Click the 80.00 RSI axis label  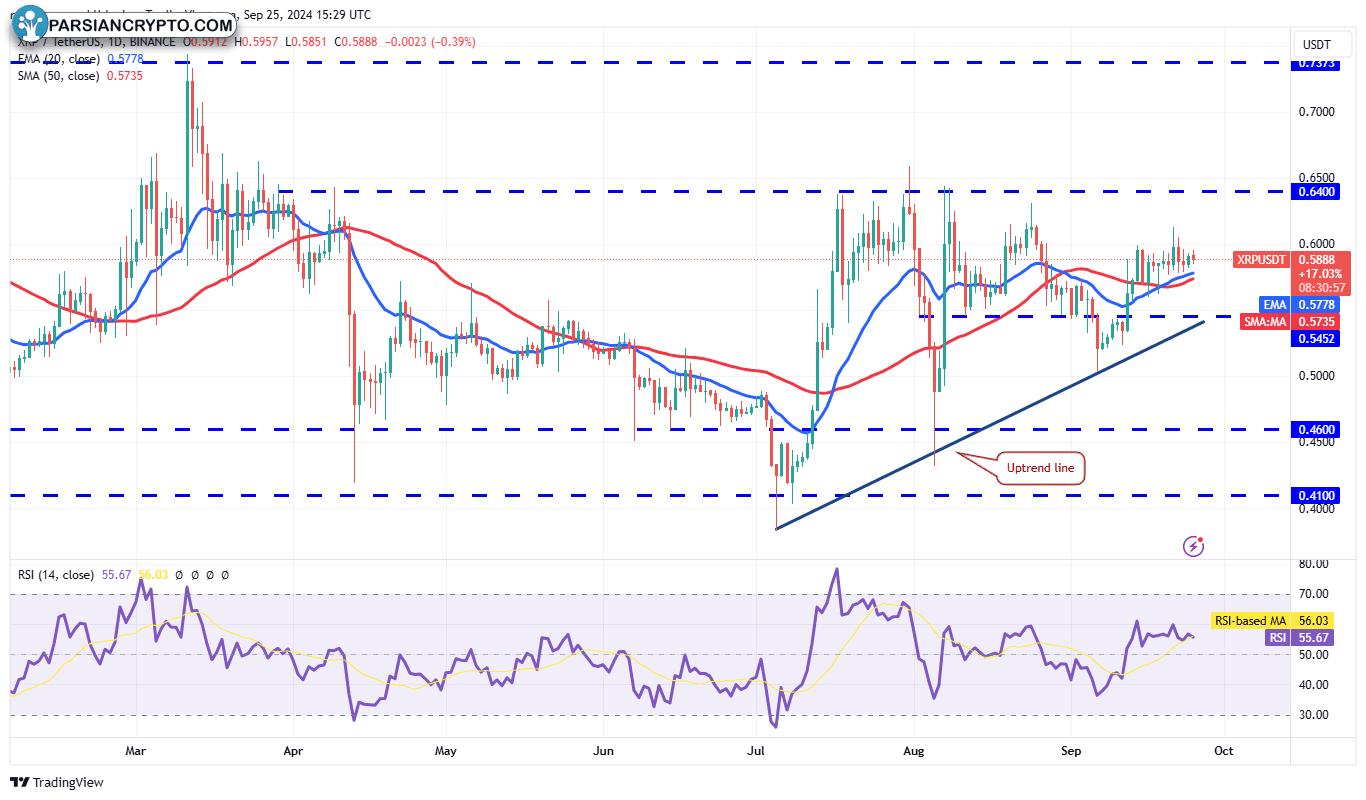1316,564
